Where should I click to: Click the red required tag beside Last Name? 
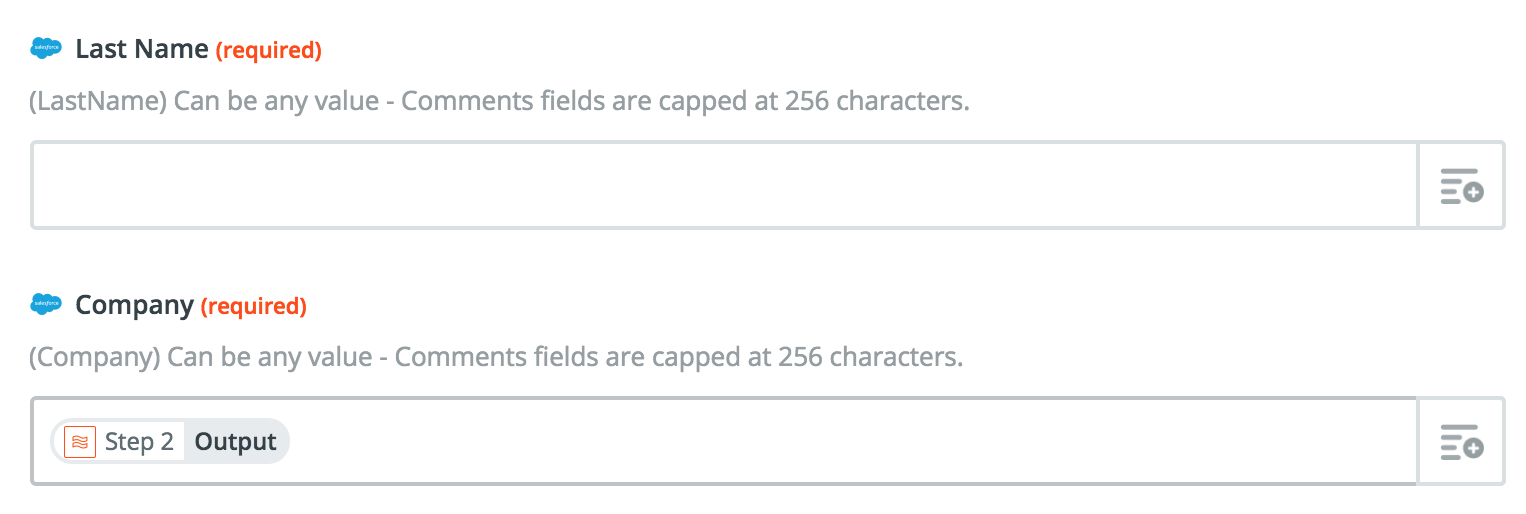[269, 50]
